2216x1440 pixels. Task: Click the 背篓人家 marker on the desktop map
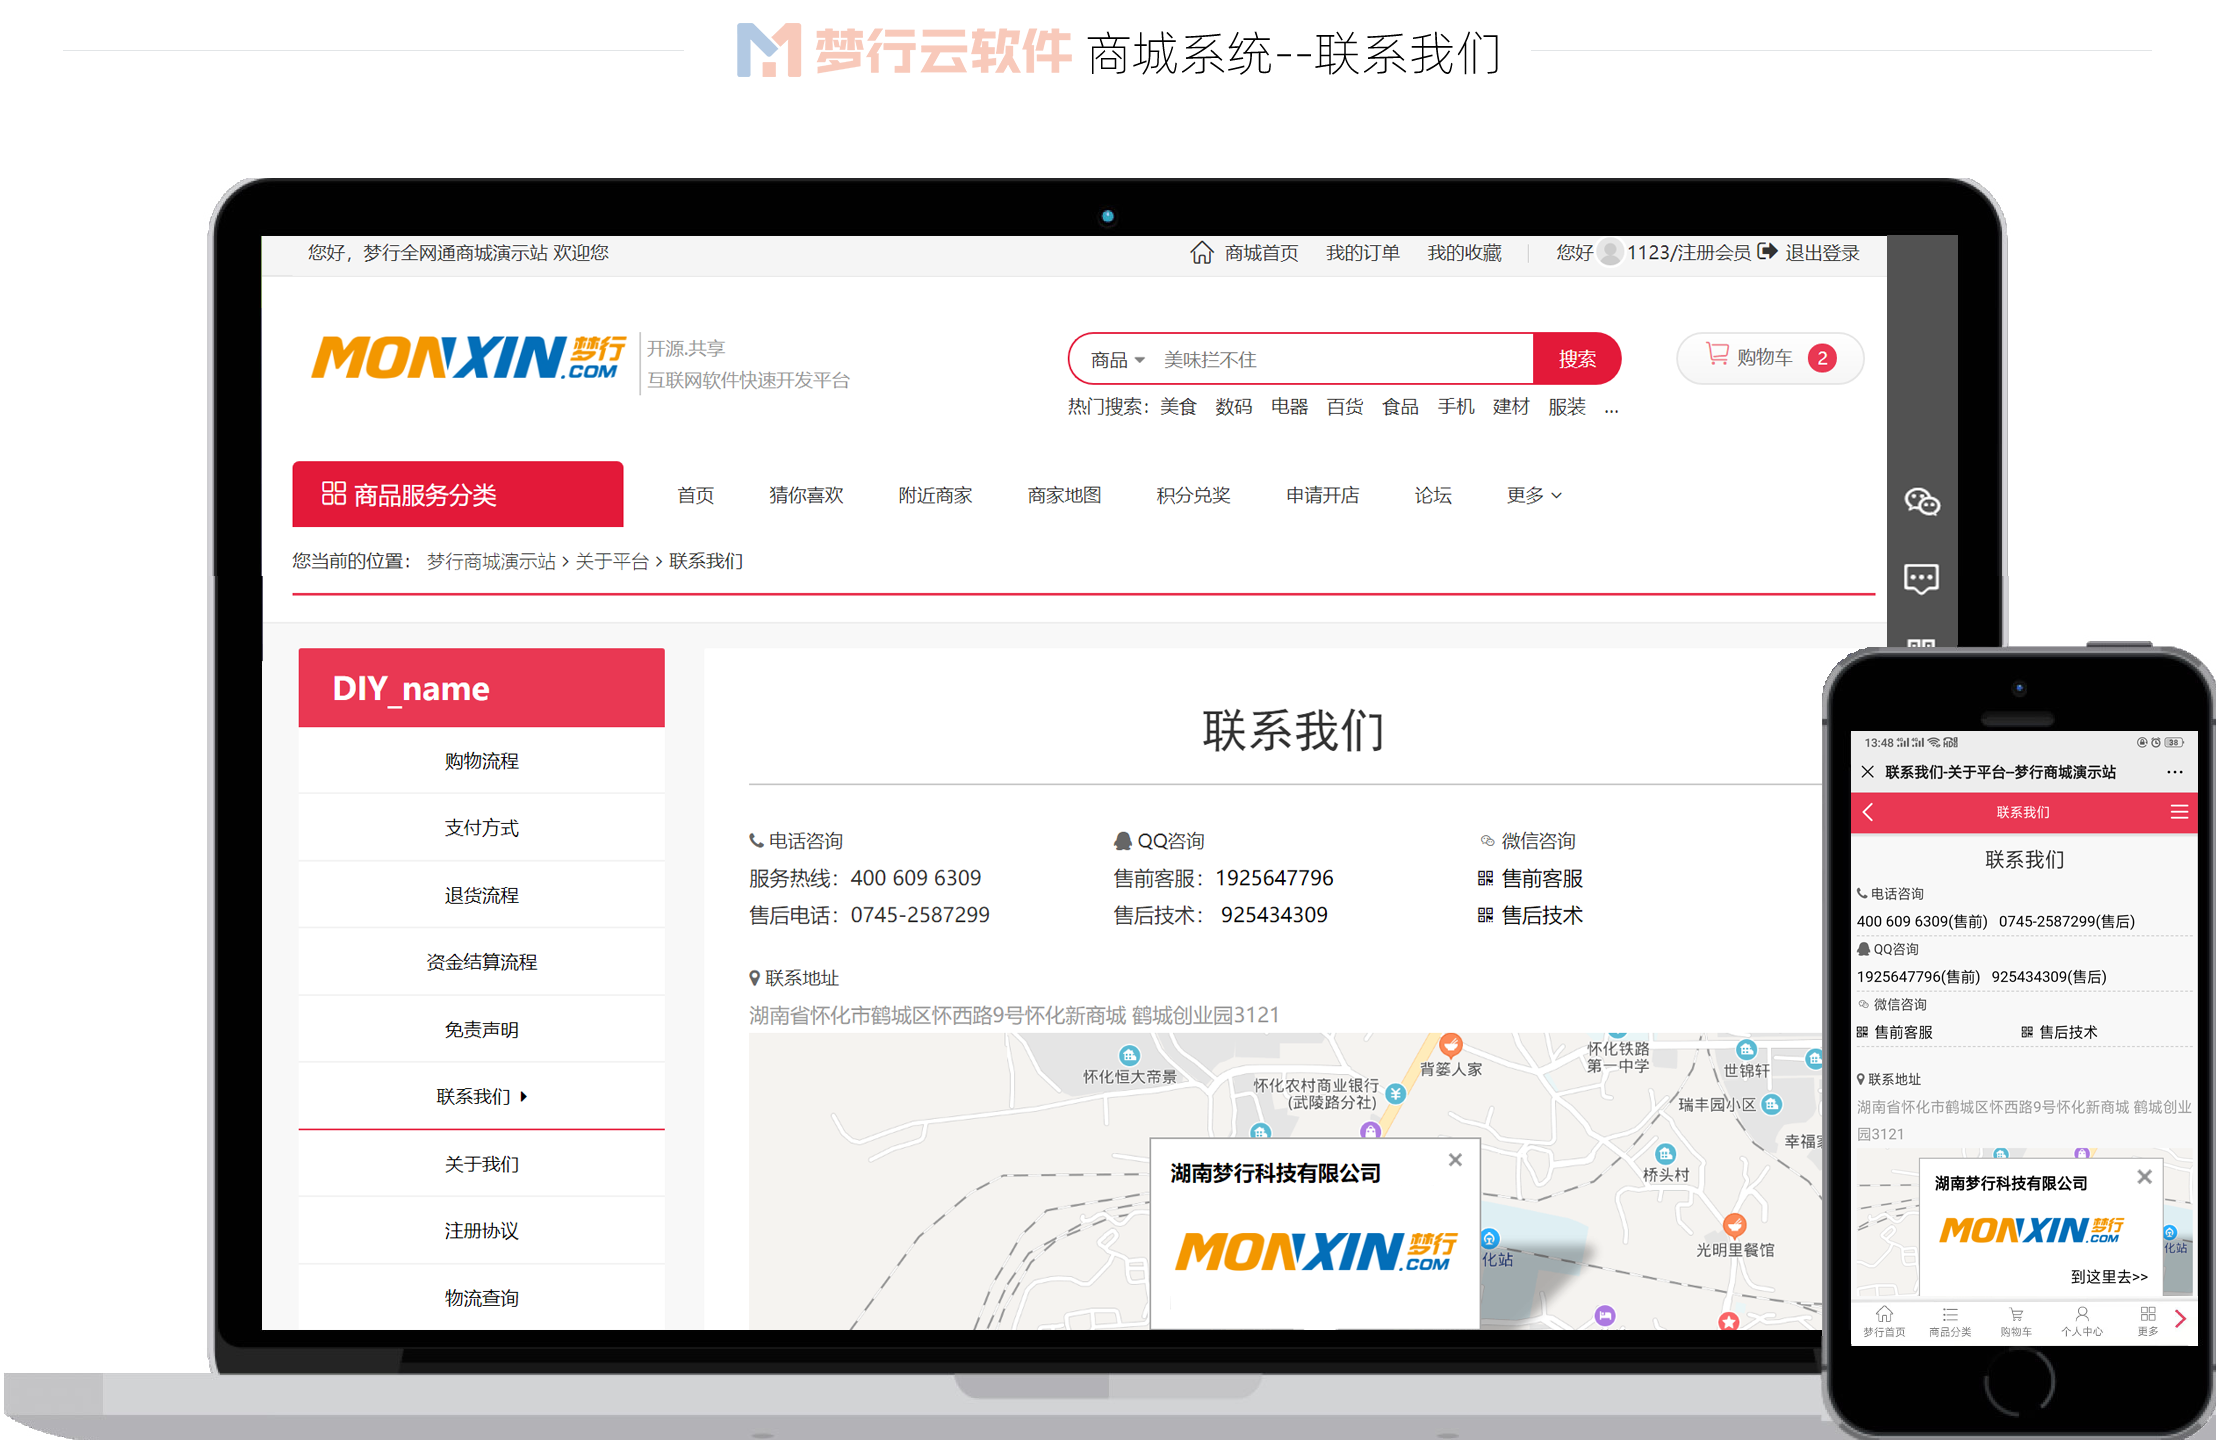(1451, 1046)
